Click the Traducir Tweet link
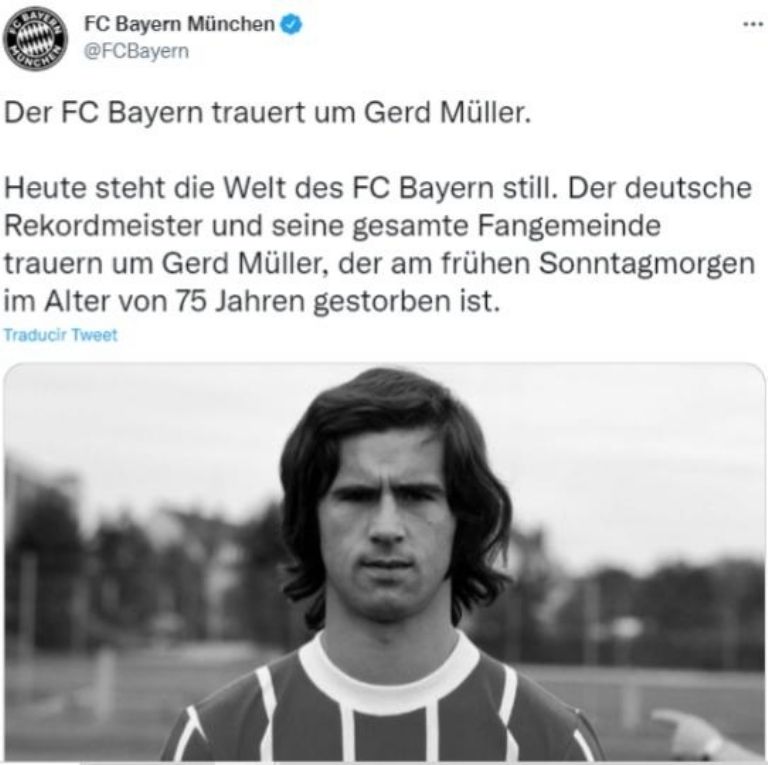768x765 pixels. pos(61,335)
